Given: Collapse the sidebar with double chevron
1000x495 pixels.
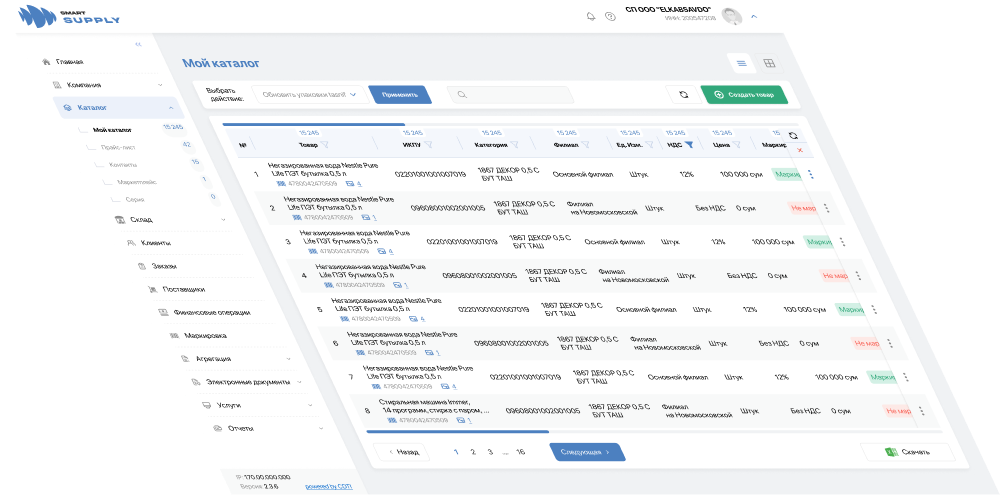Looking at the screenshot, I should [138, 44].
